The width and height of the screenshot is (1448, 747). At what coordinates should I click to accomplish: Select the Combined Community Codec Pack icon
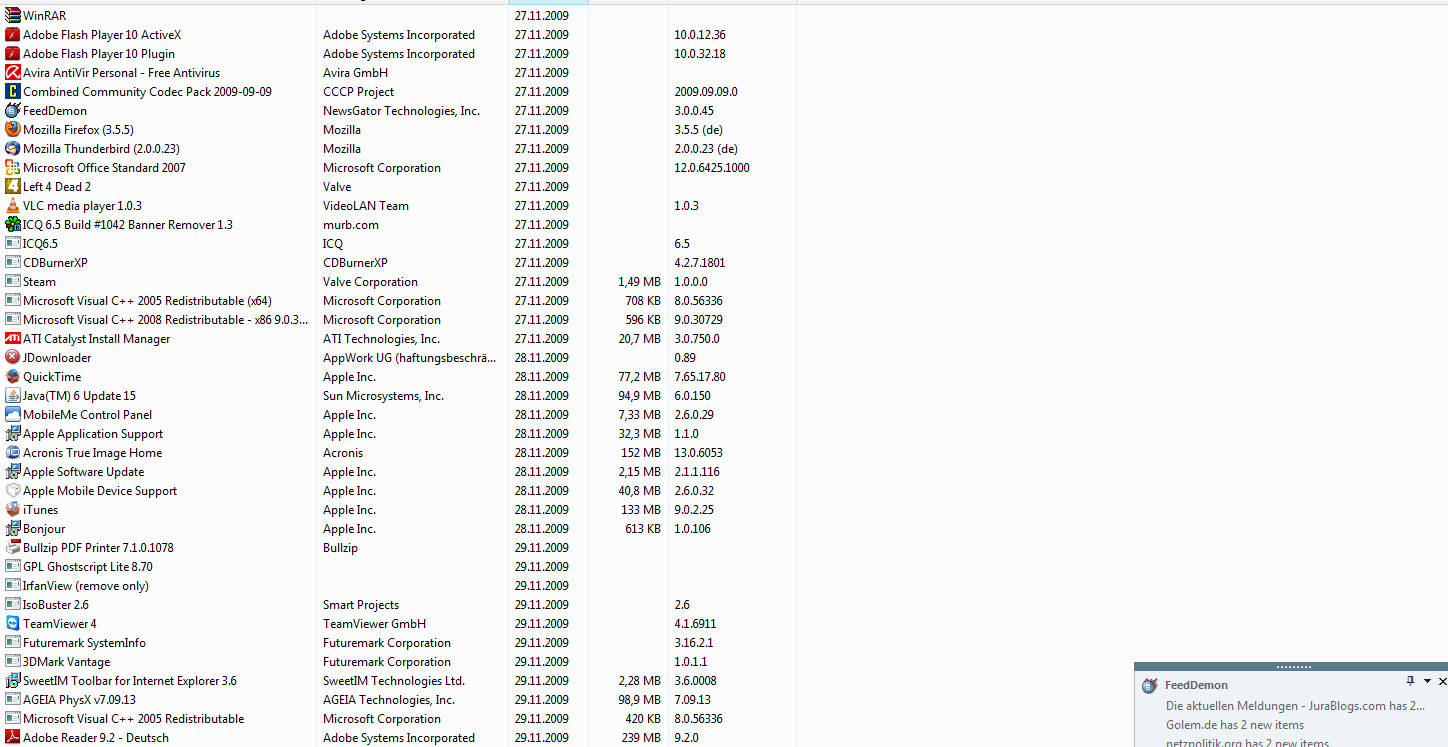(x=12, y=92)
